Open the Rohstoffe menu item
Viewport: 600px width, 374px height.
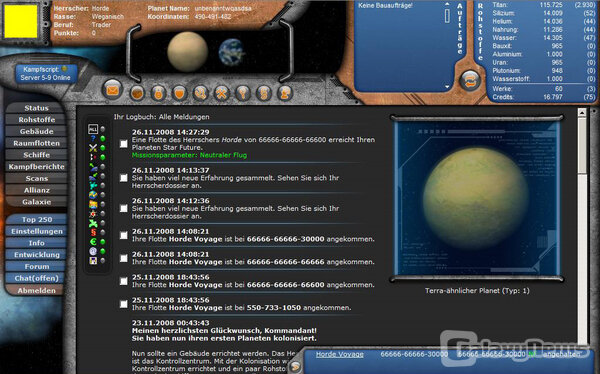36,119
